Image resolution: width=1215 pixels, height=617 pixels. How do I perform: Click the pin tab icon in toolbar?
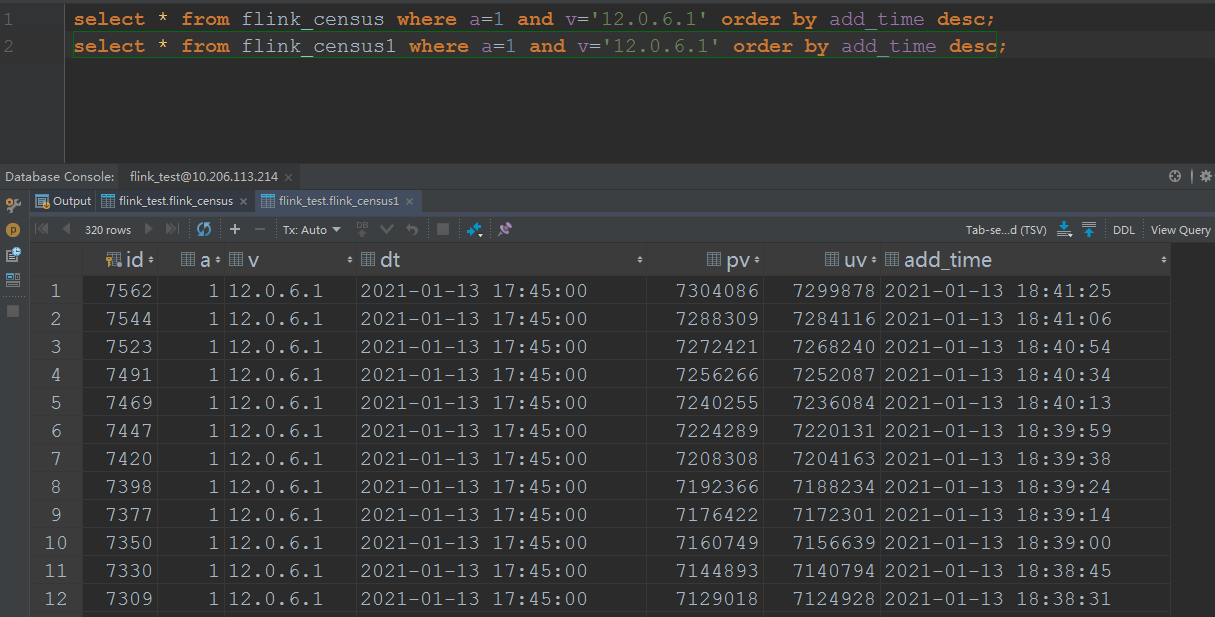coord(505,230)
